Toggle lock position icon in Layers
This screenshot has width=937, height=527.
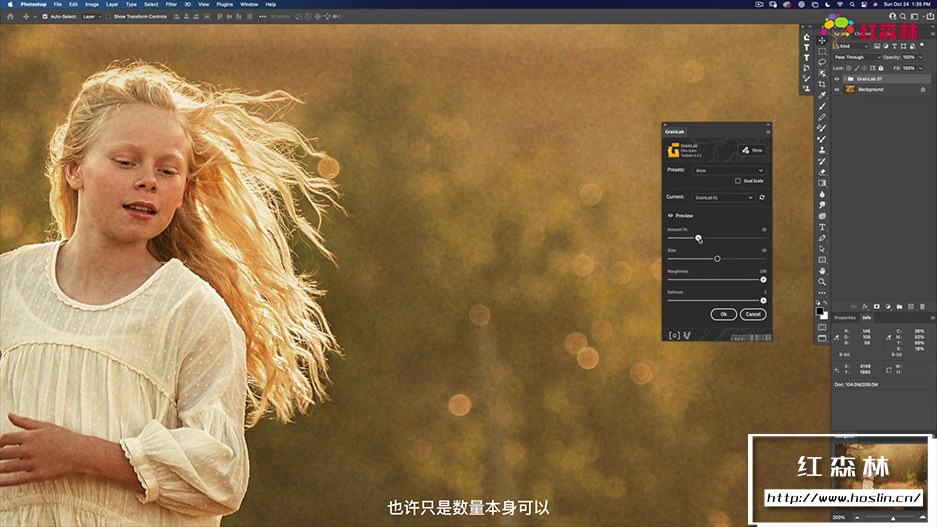point(864,68)
